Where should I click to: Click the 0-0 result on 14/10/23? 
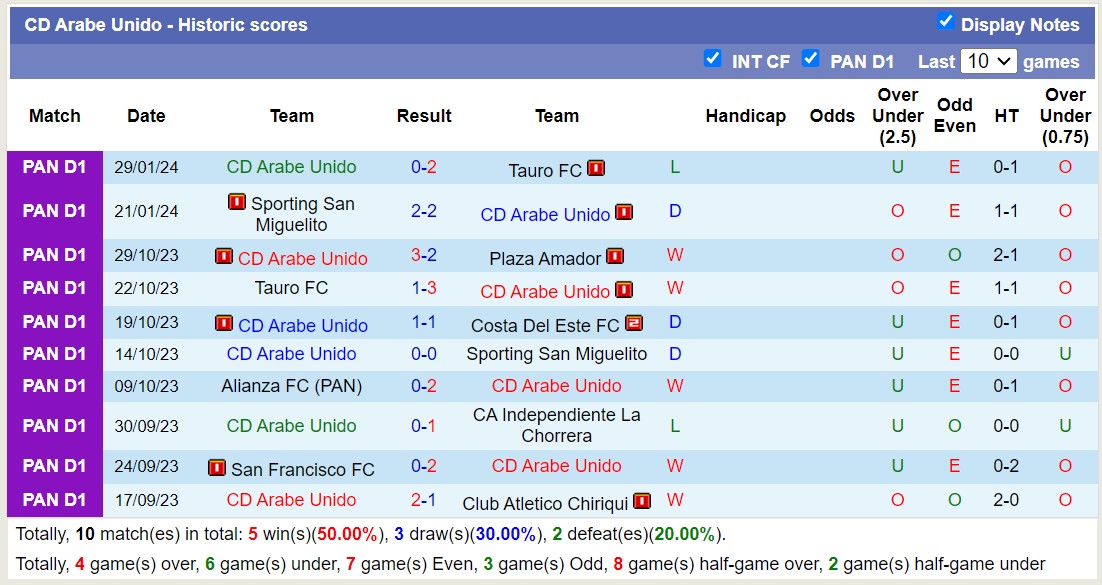tap(424, 354)
